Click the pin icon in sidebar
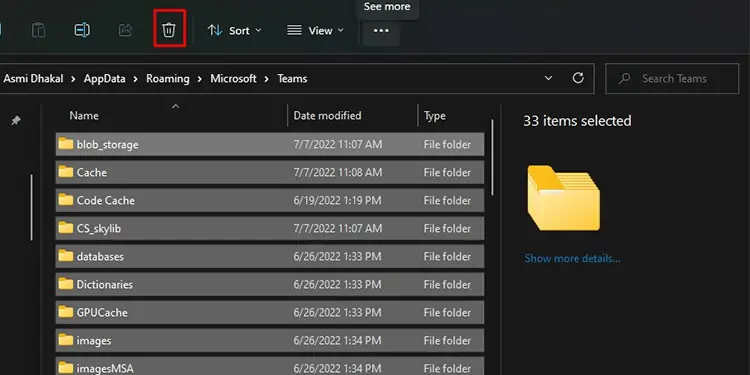Screen dimensions: 750x375 click(x=16, y=121)
